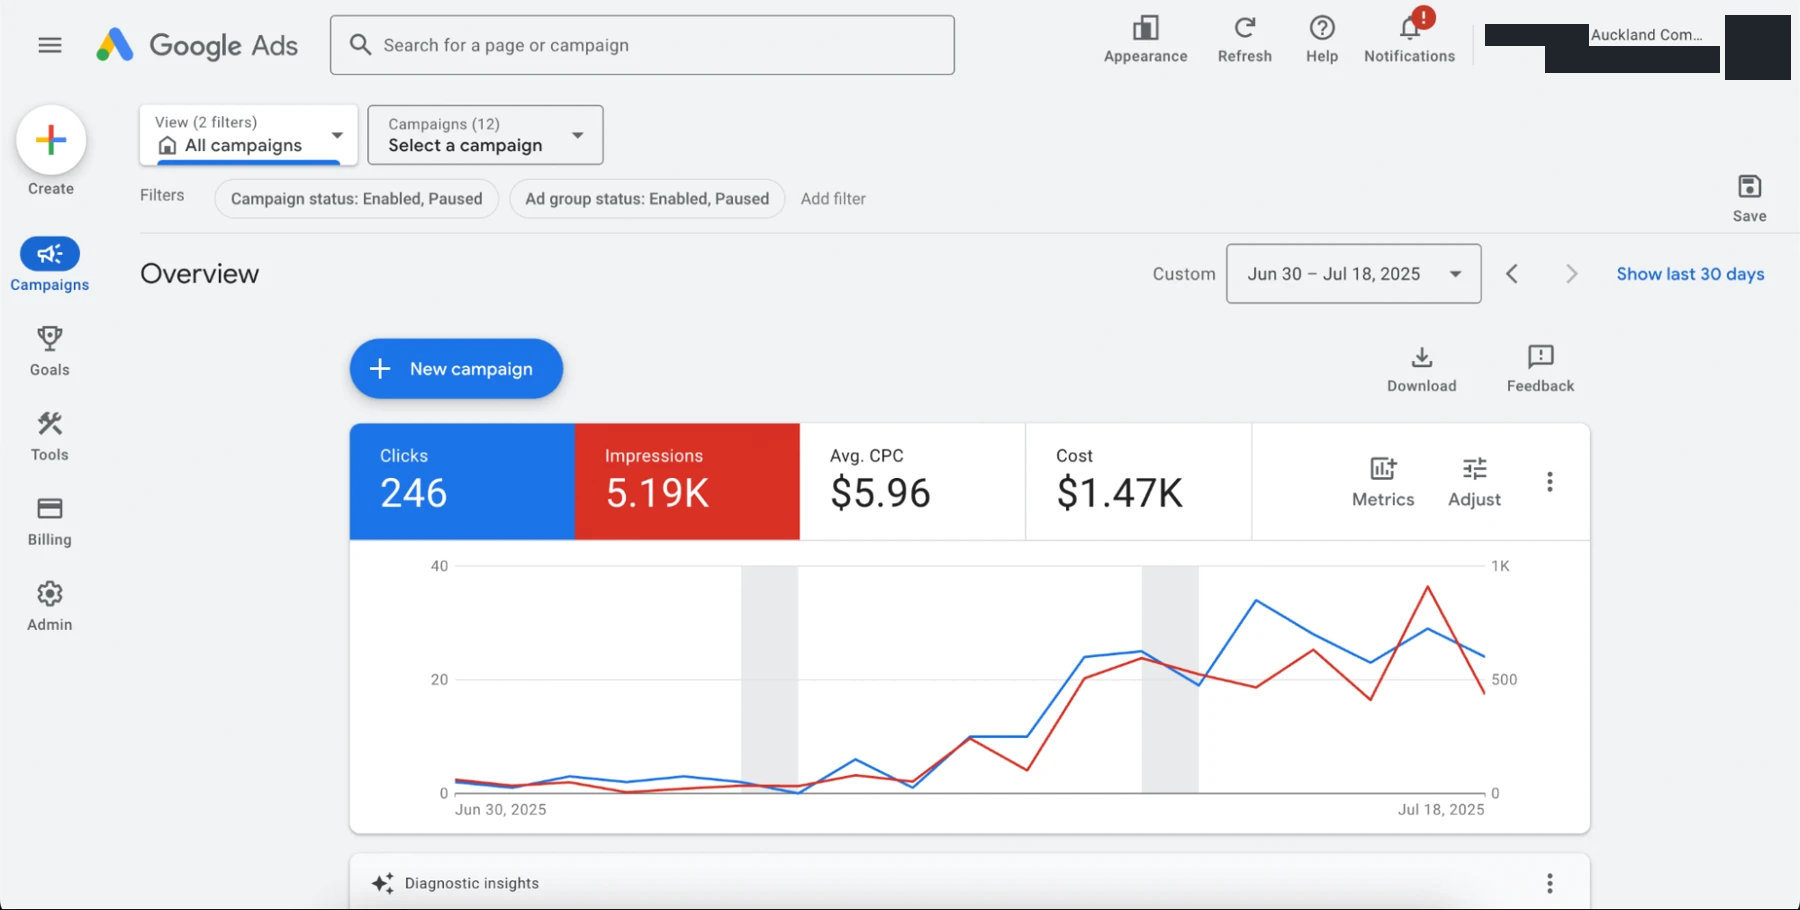The height and width of the screenshot is (910, 1800).
Task: Edit the Campaign status filter chip
Action: tap(356, 199)
